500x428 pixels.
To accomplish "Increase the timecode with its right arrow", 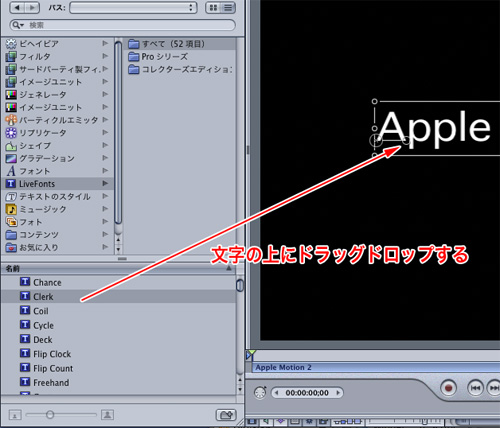I will click(x=338, y=393).
